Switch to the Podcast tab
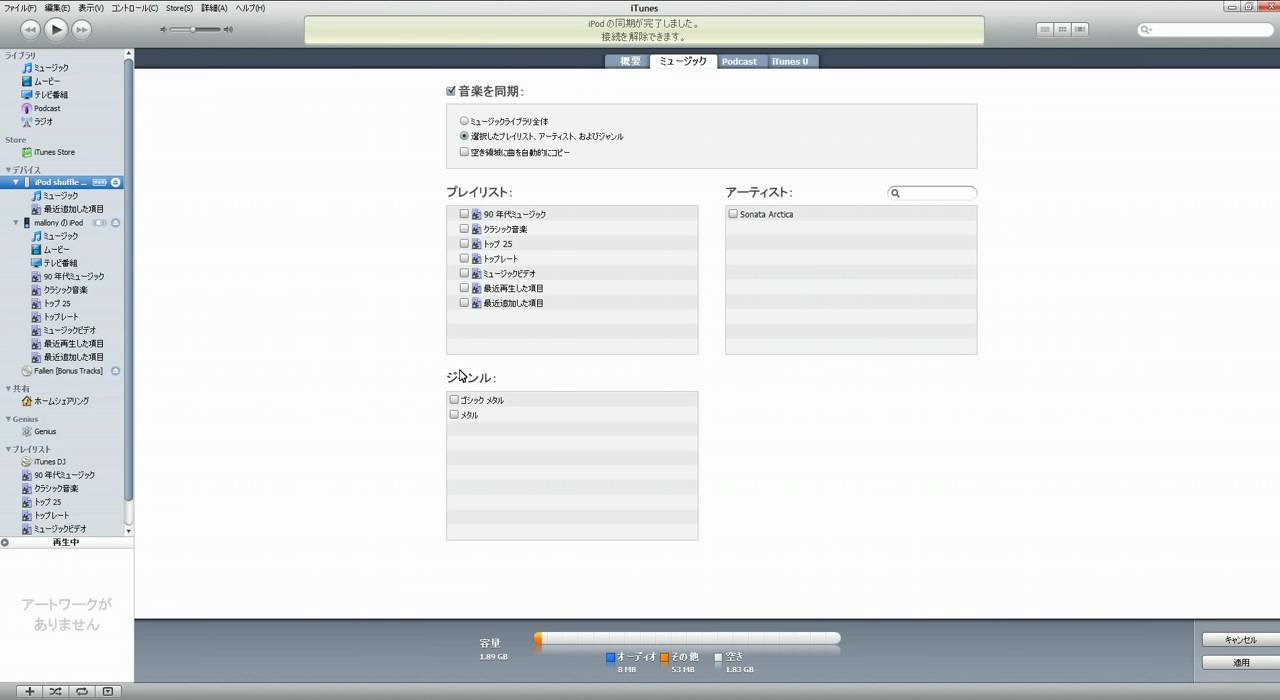Screen dimensions: 1280x700 click(739, 61)
